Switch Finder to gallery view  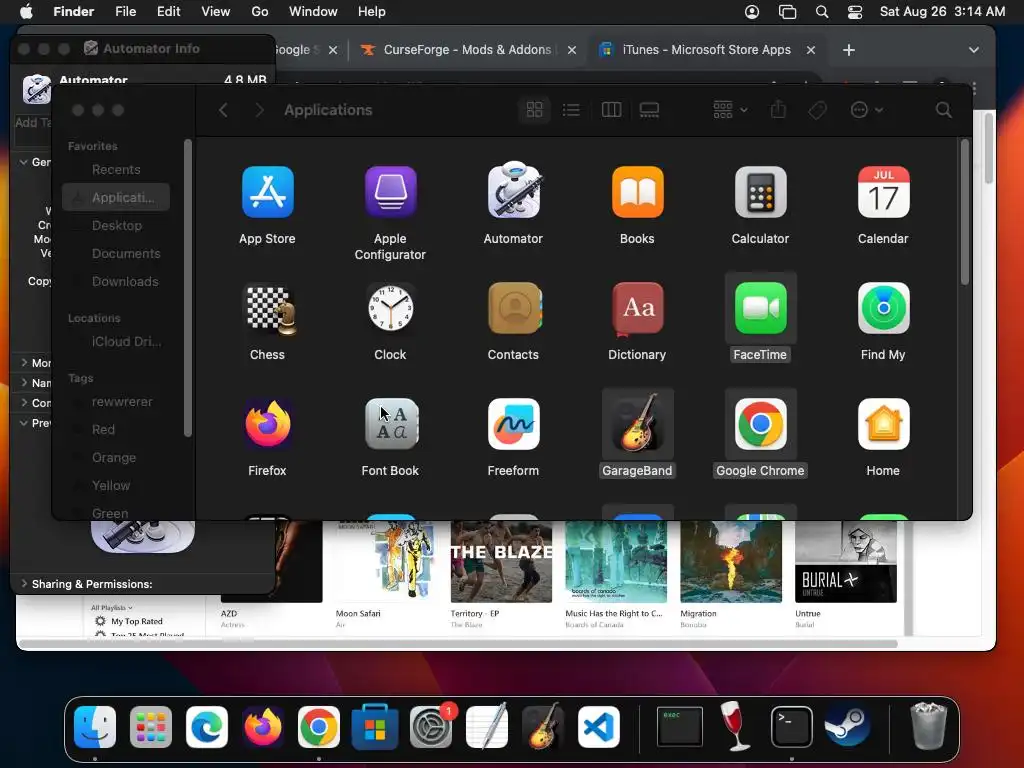click(649, 110)
